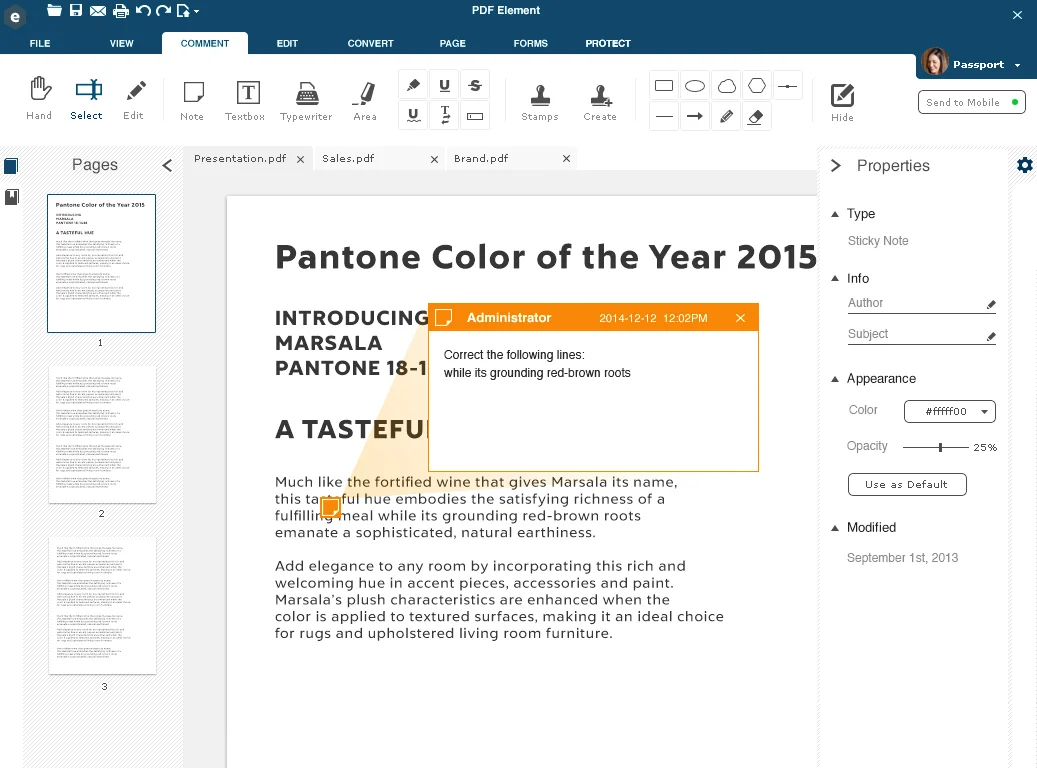Select the Area highlight tool

364,99
